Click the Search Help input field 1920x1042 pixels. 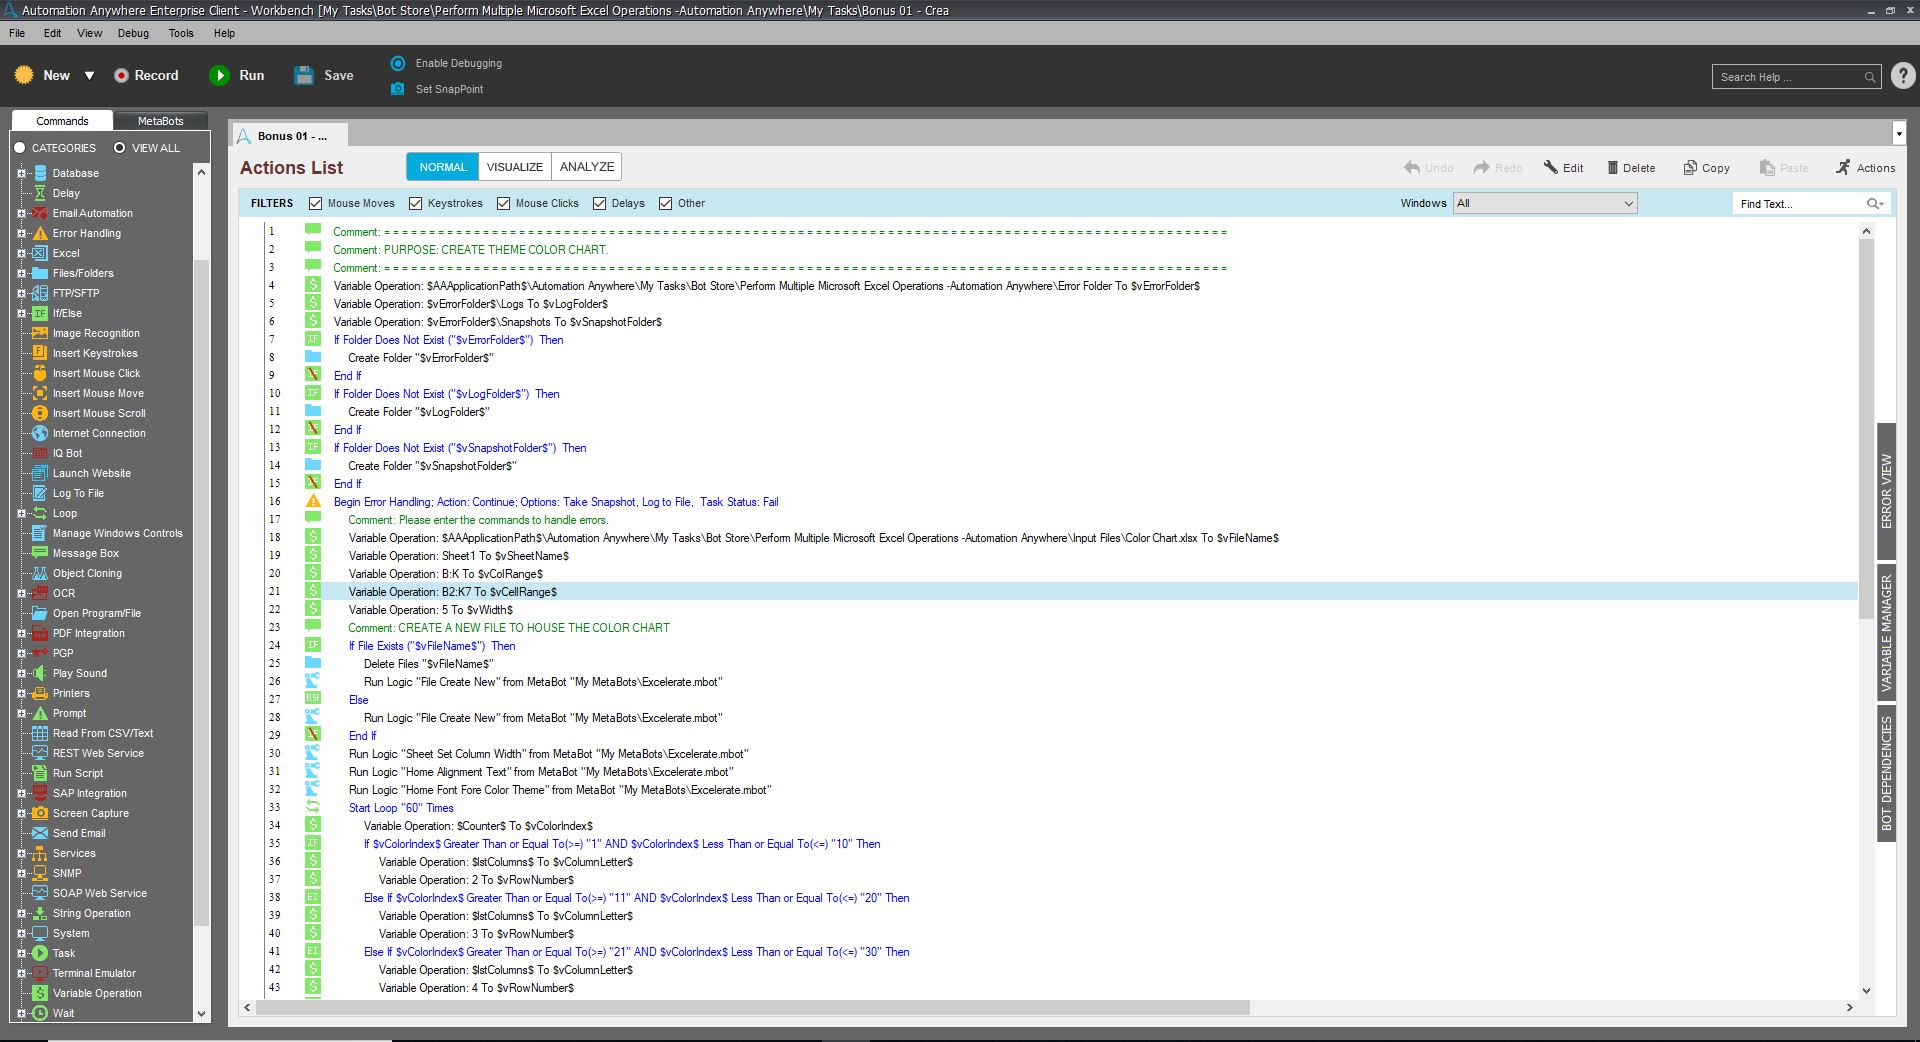coord(1787,77)
